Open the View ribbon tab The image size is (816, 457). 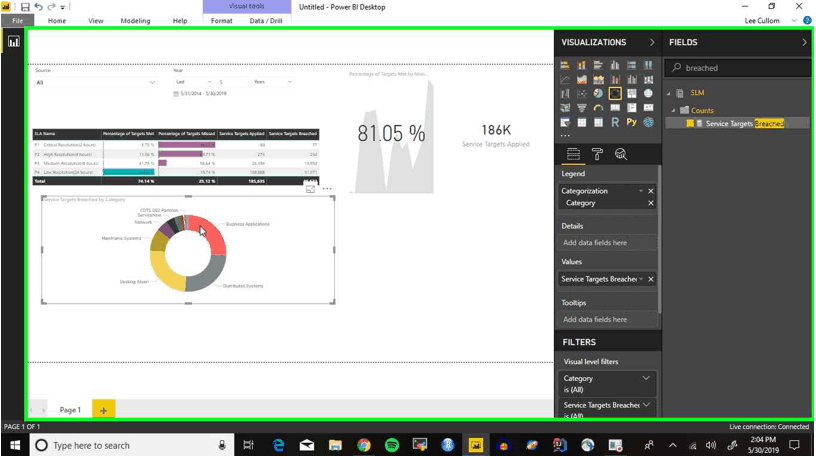point(96,21)
